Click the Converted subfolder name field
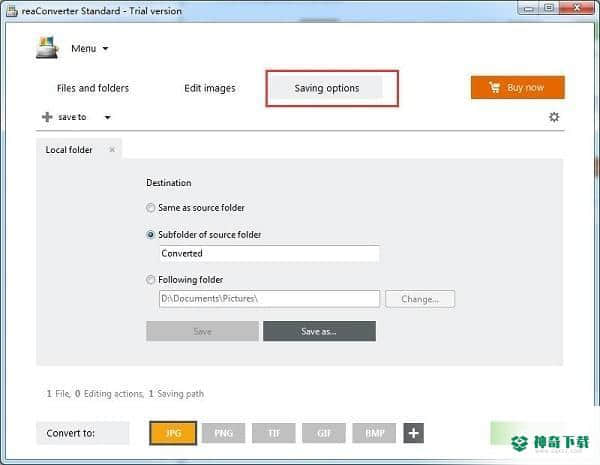 pyautogui.click(x=269, y=253)
